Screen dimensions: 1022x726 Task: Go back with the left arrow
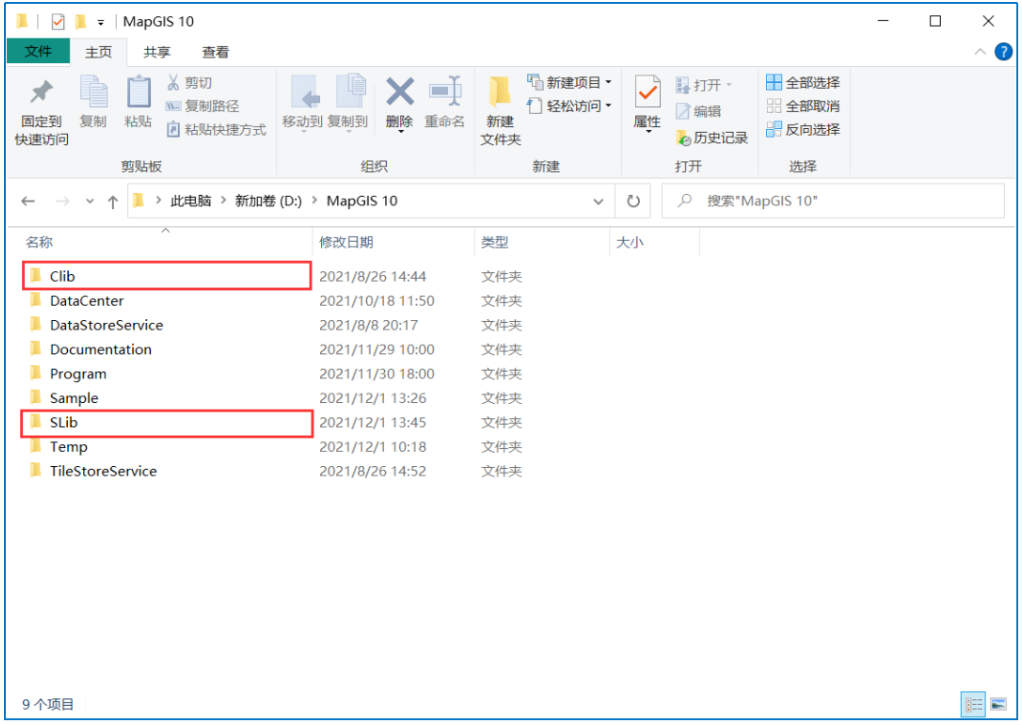[x=28, y=201]
